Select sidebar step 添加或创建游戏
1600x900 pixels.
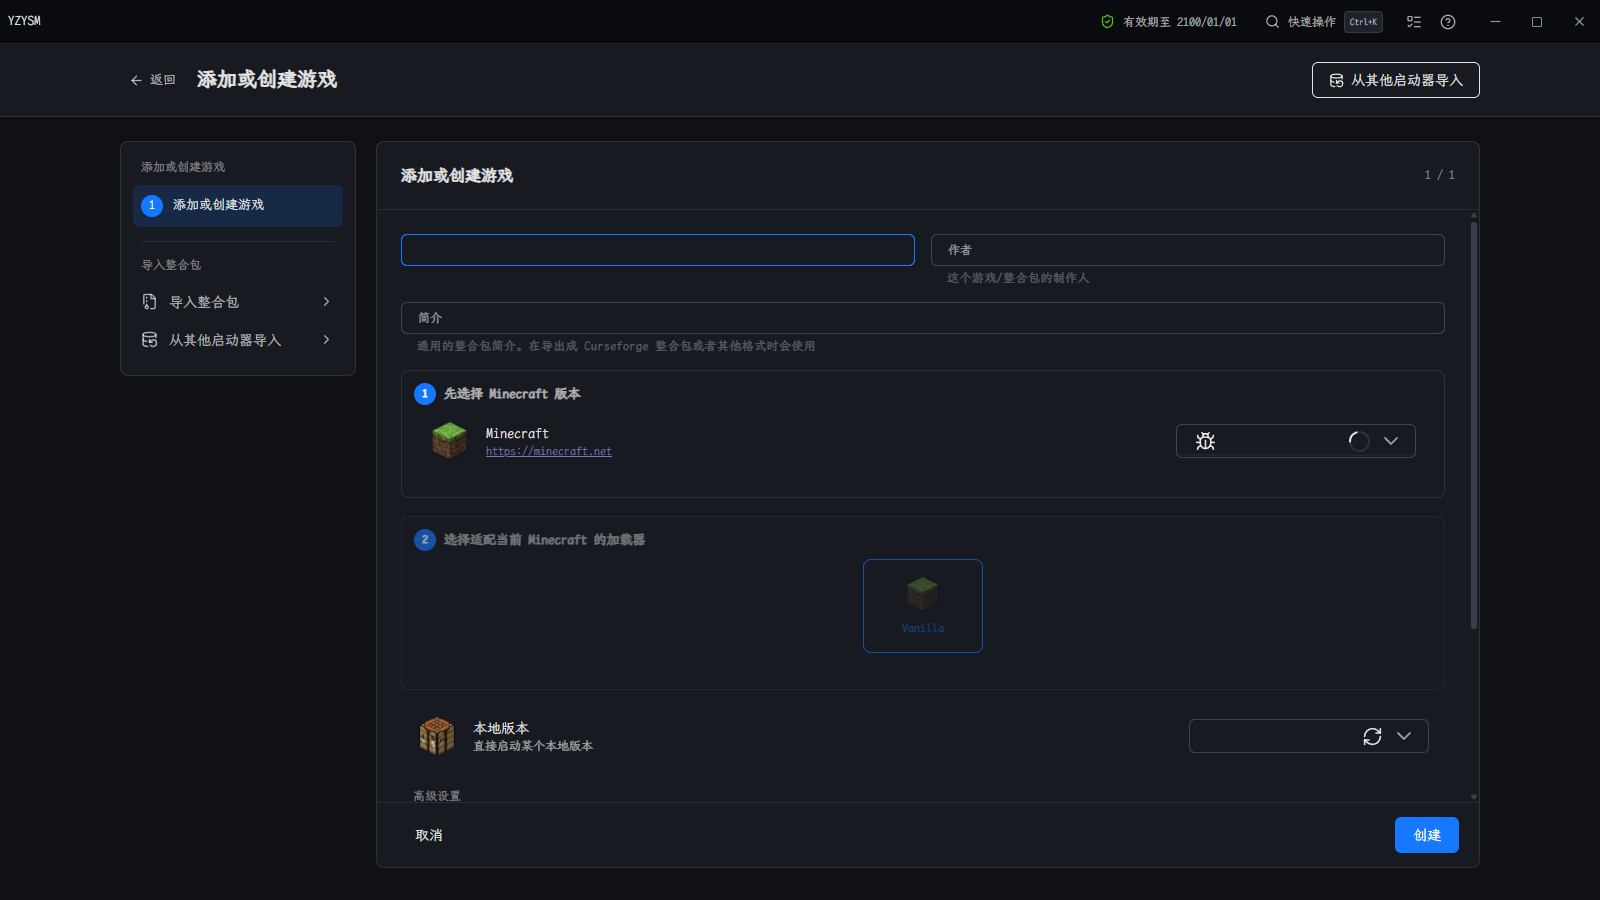point(238,206)
